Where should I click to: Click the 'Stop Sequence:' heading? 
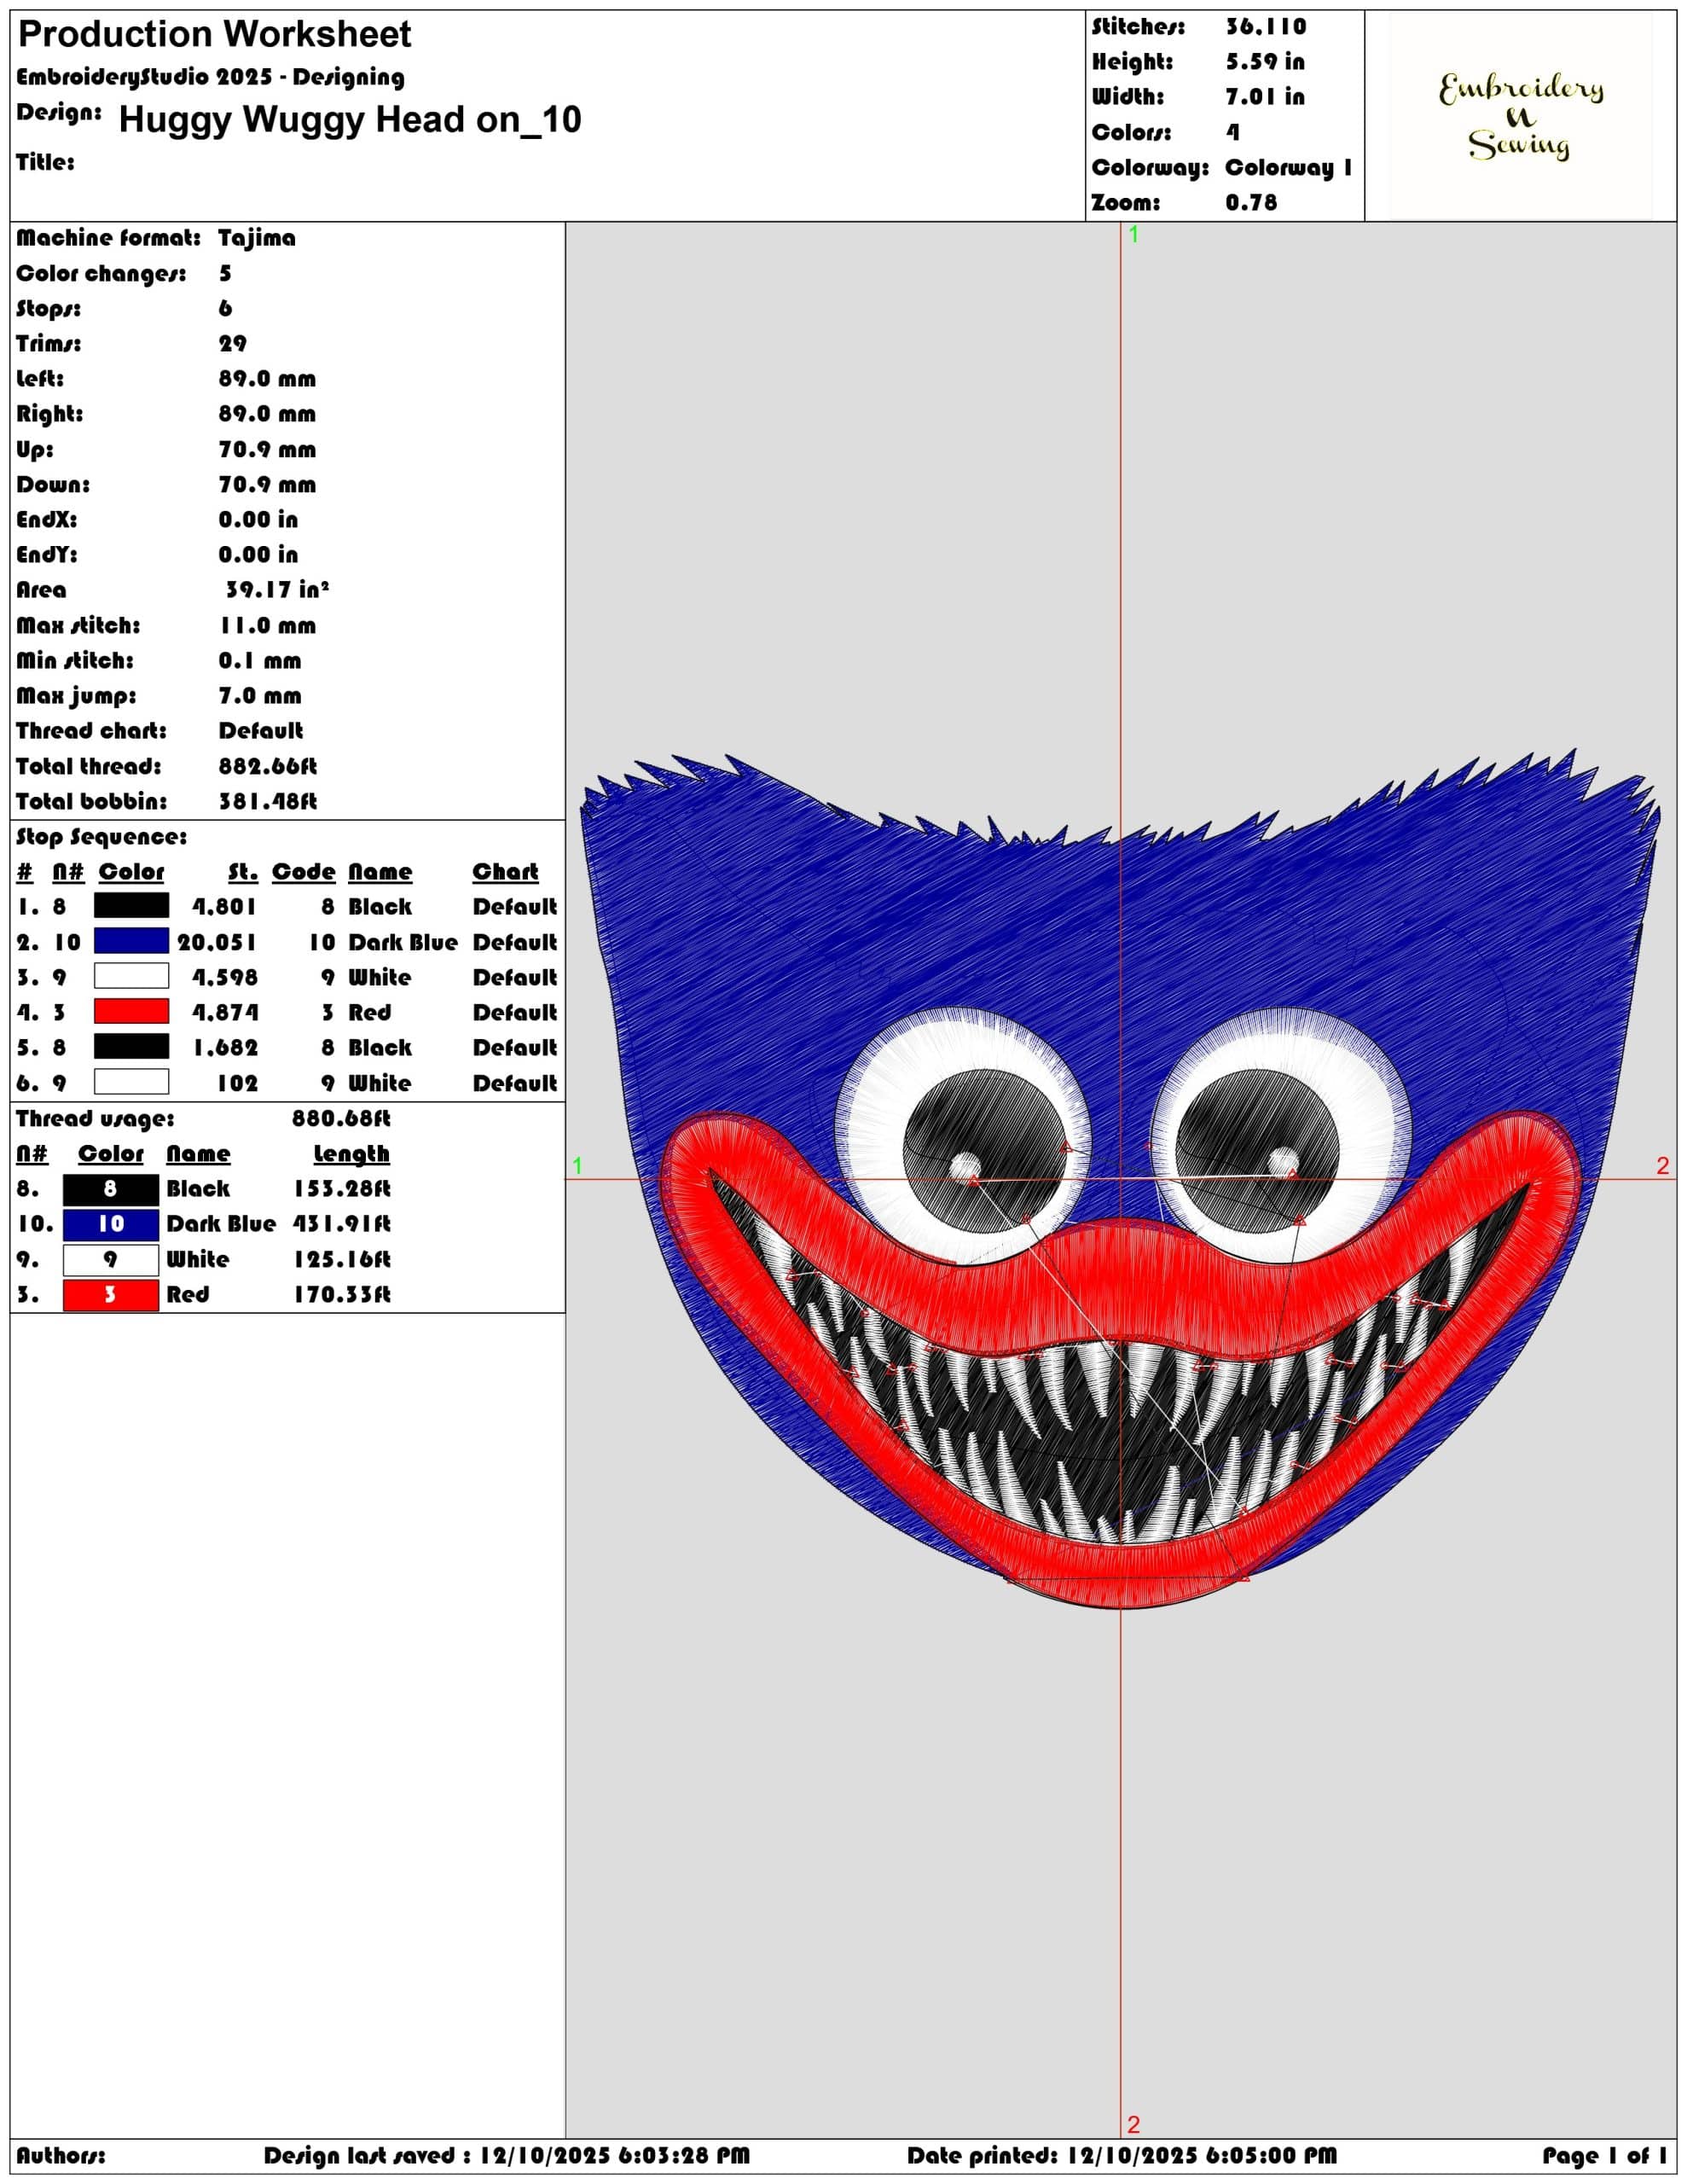(x=101, y=837)
